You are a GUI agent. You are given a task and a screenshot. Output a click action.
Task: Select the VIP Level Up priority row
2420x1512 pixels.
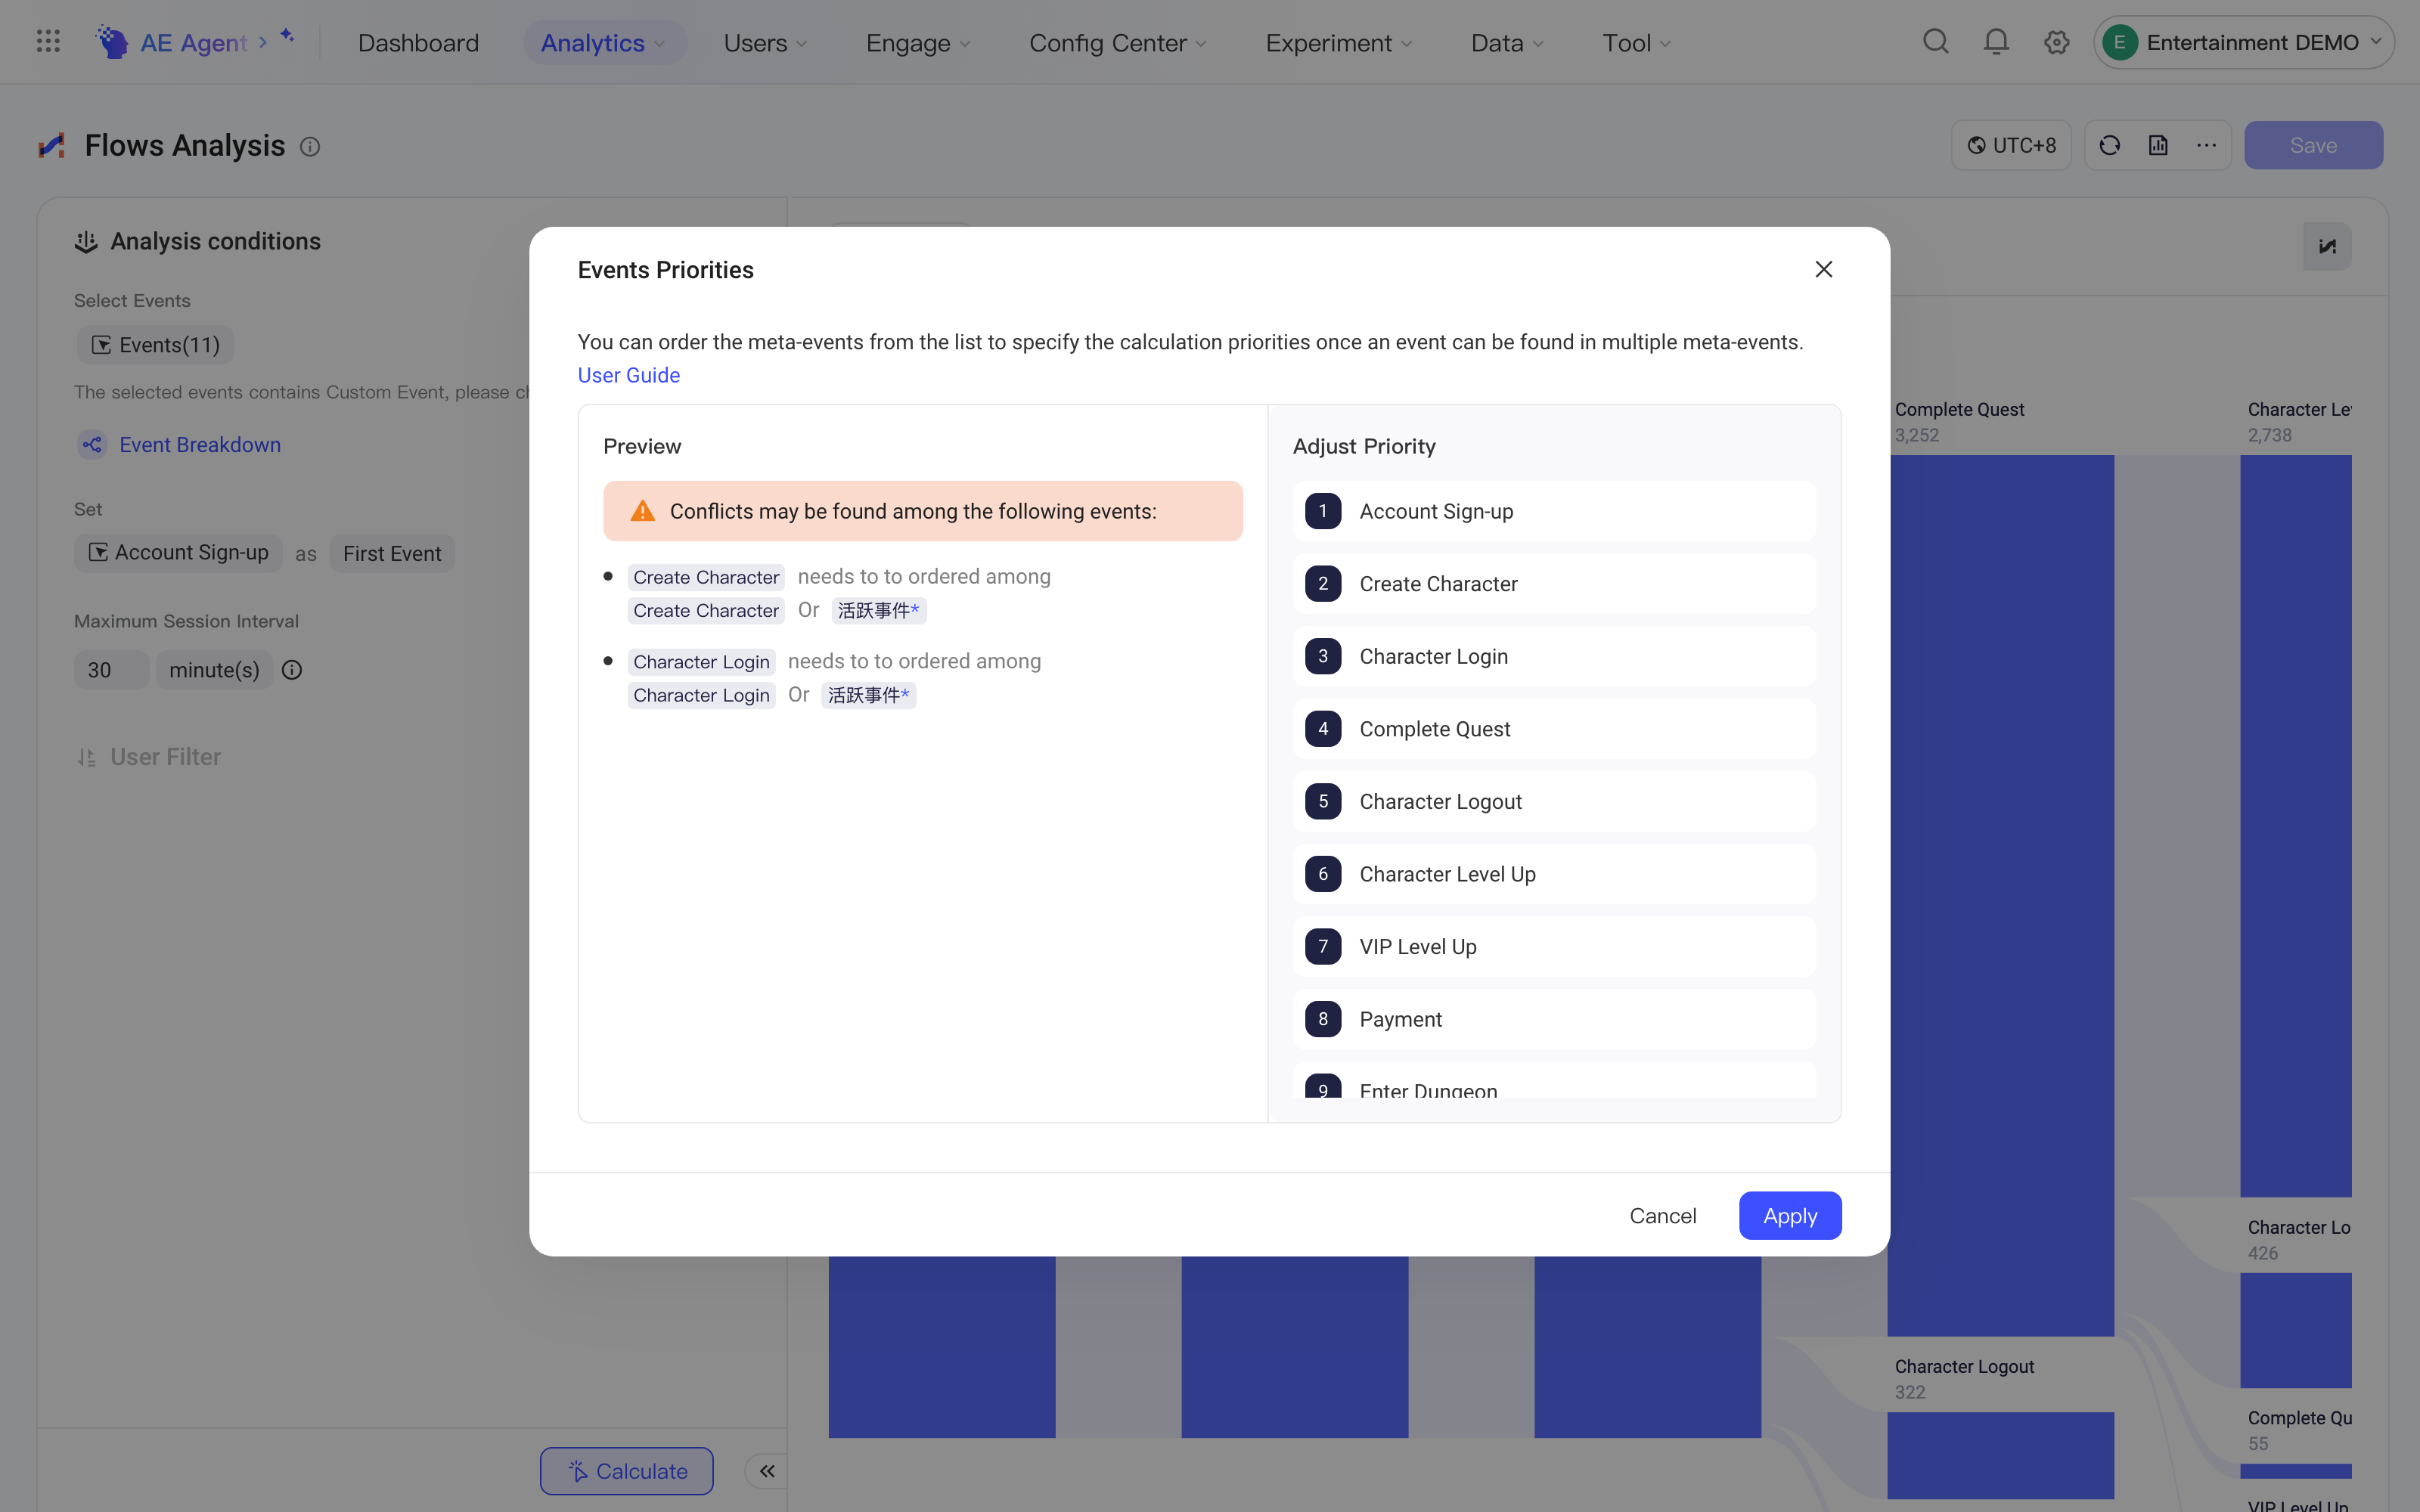click(x=1554, y=946)
